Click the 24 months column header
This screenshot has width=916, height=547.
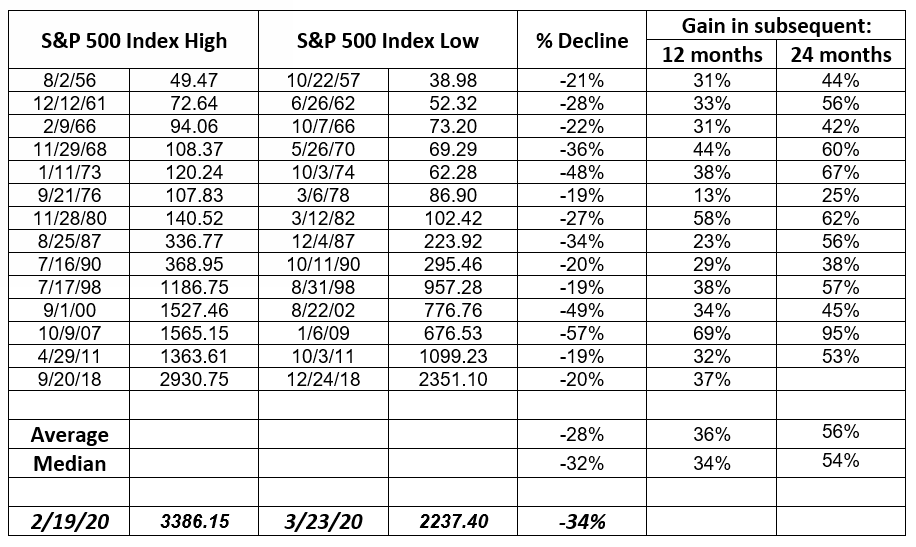tap(840, 54)
